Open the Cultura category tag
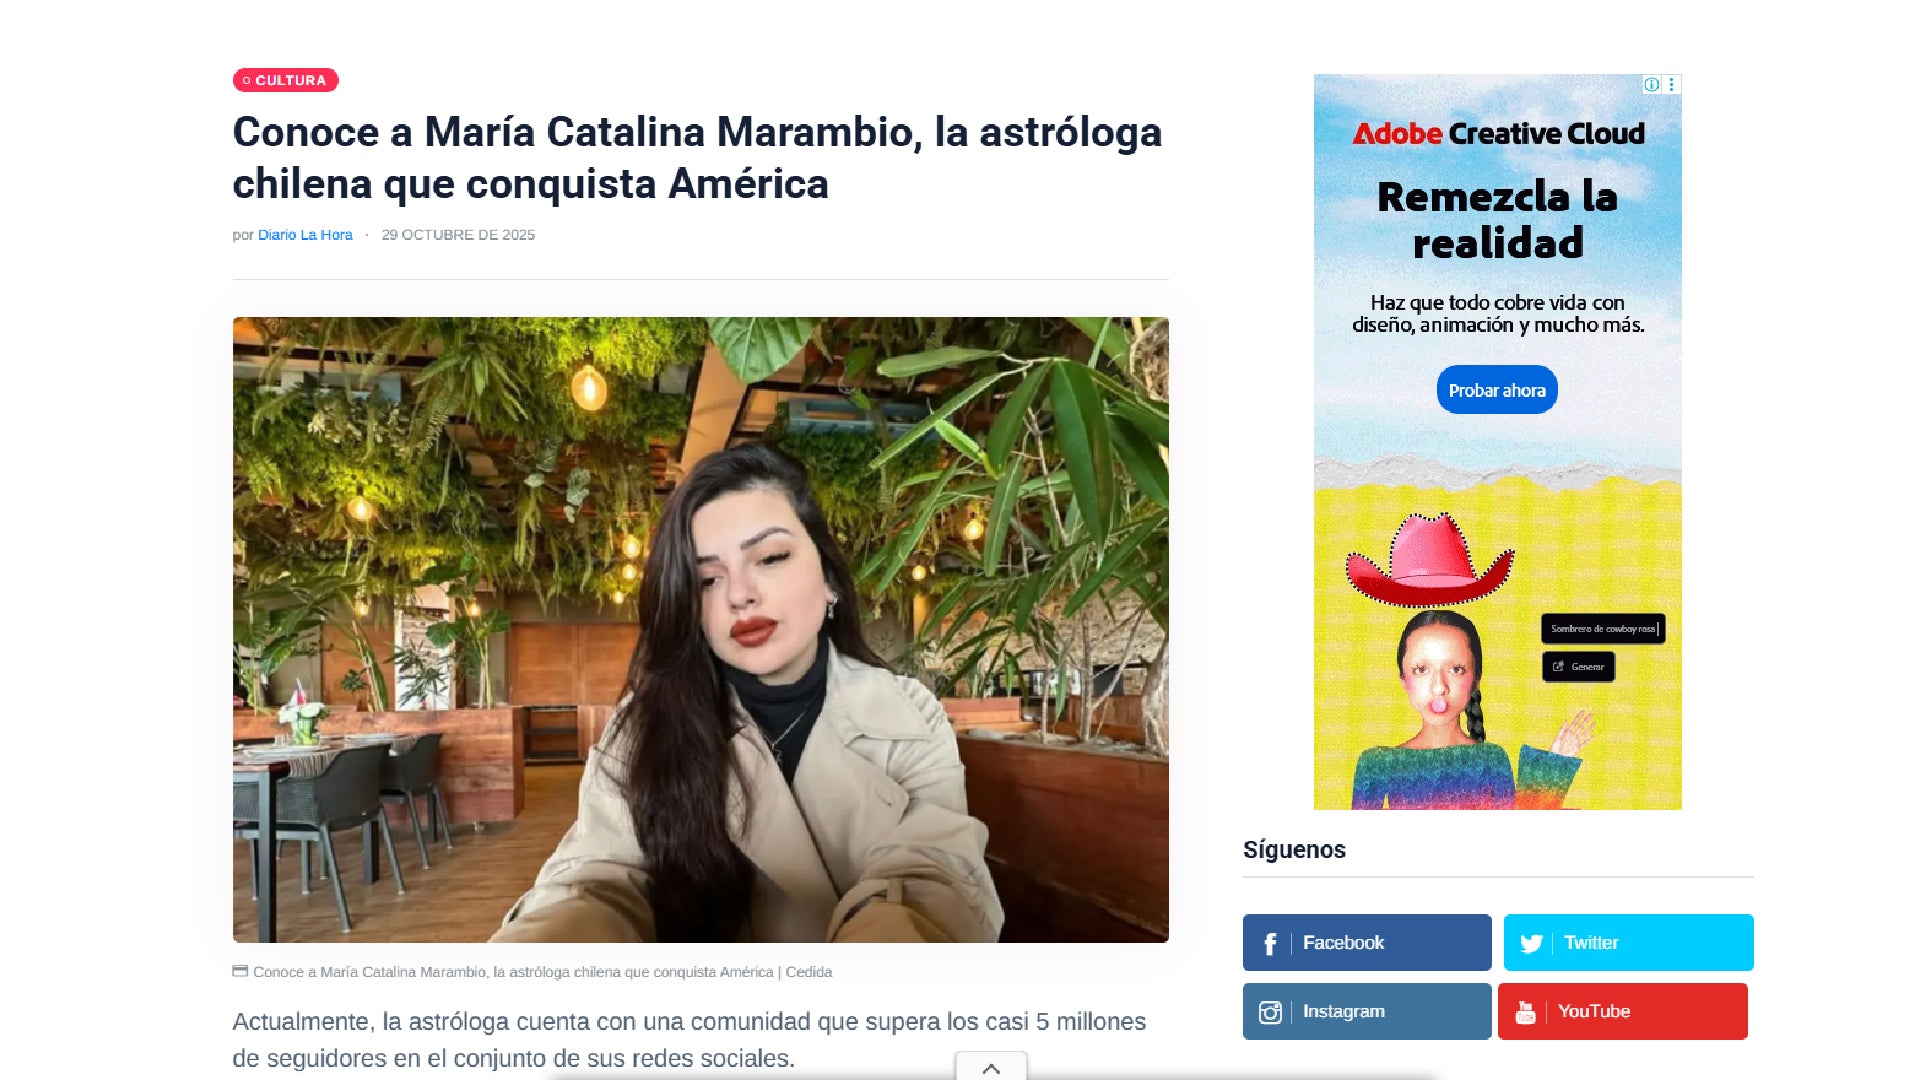The image size is (1920, 1080). pyautogui.click(x=286, y=80)
